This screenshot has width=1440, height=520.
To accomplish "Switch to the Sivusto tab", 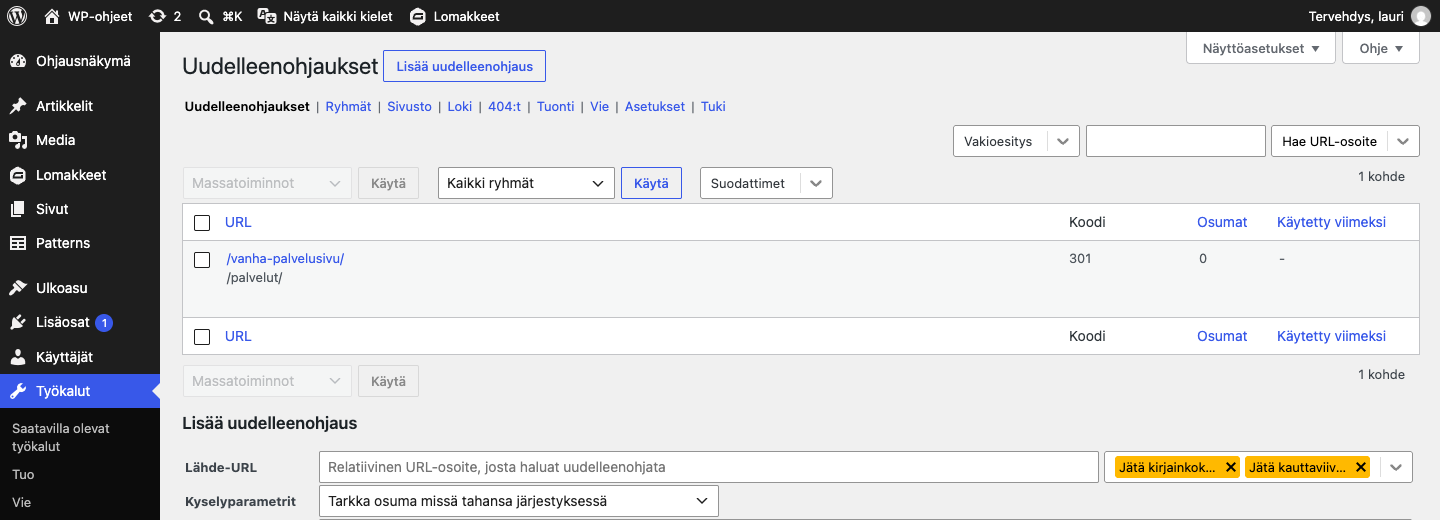I will tap(409, 106).
